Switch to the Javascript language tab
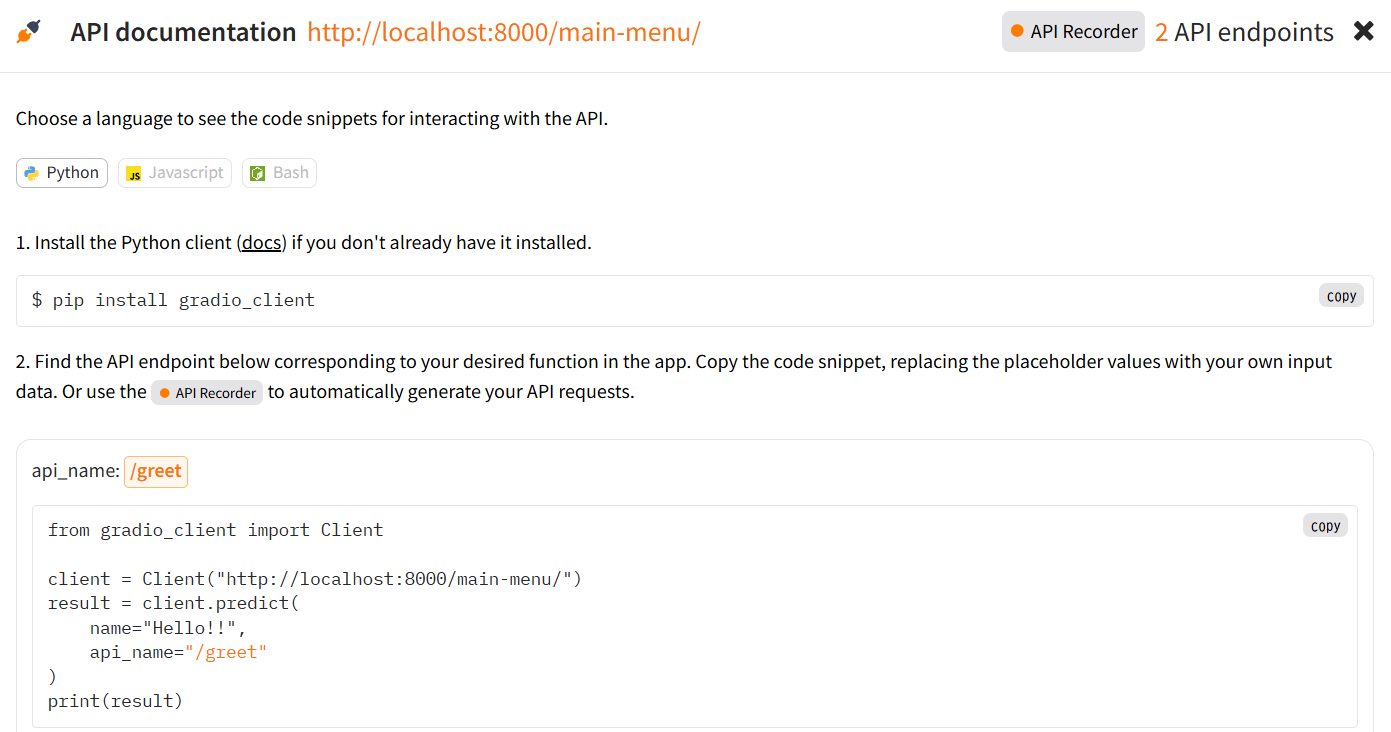This screenshot has width=1391, height=732. click(x=174, y=172)
